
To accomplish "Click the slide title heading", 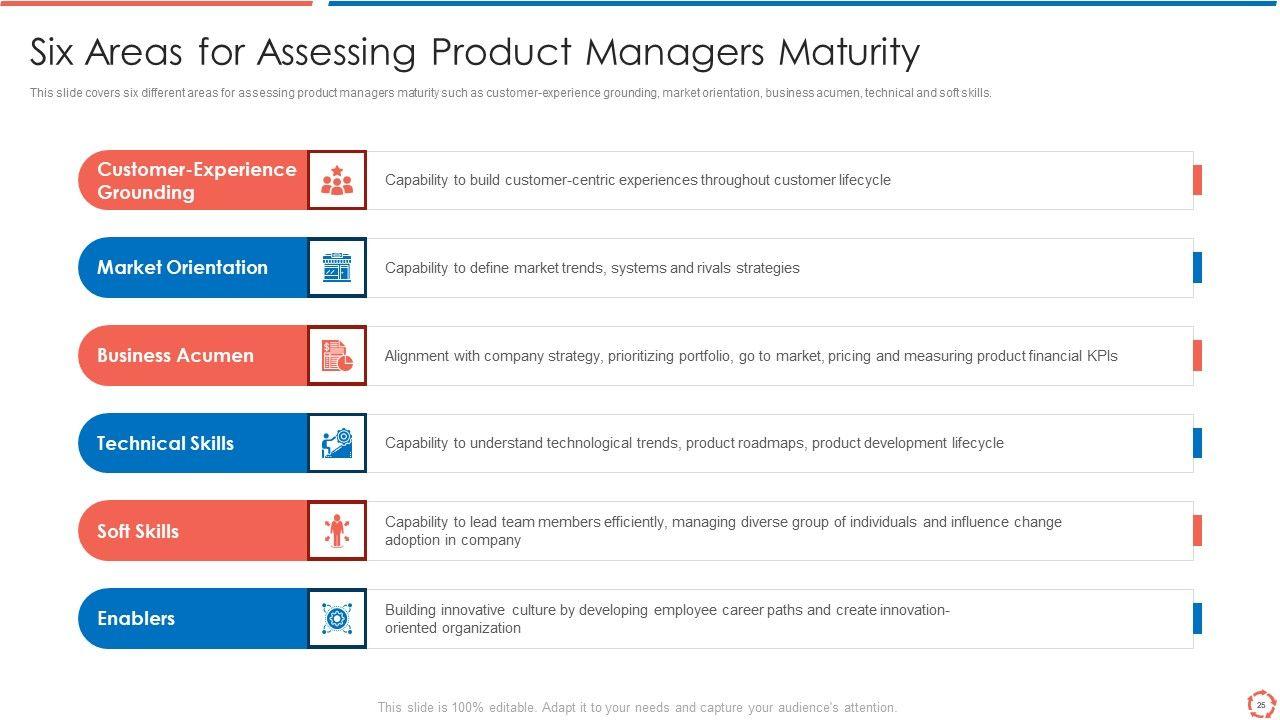I will [x=474, y=51].
